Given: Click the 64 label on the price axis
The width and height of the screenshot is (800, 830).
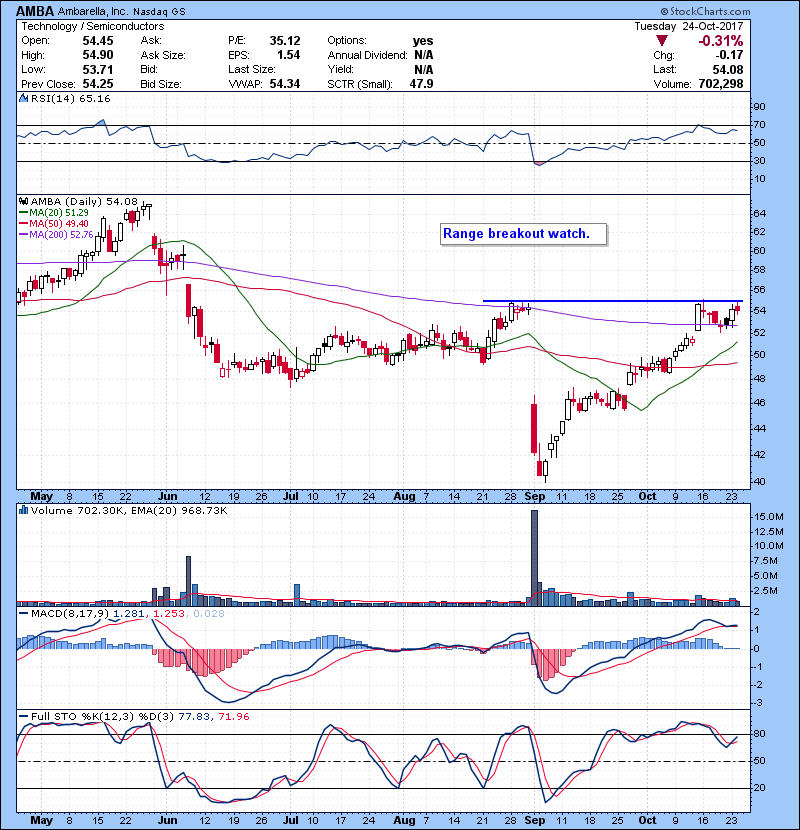Looking at the screenshot, I should coord(760,214).
